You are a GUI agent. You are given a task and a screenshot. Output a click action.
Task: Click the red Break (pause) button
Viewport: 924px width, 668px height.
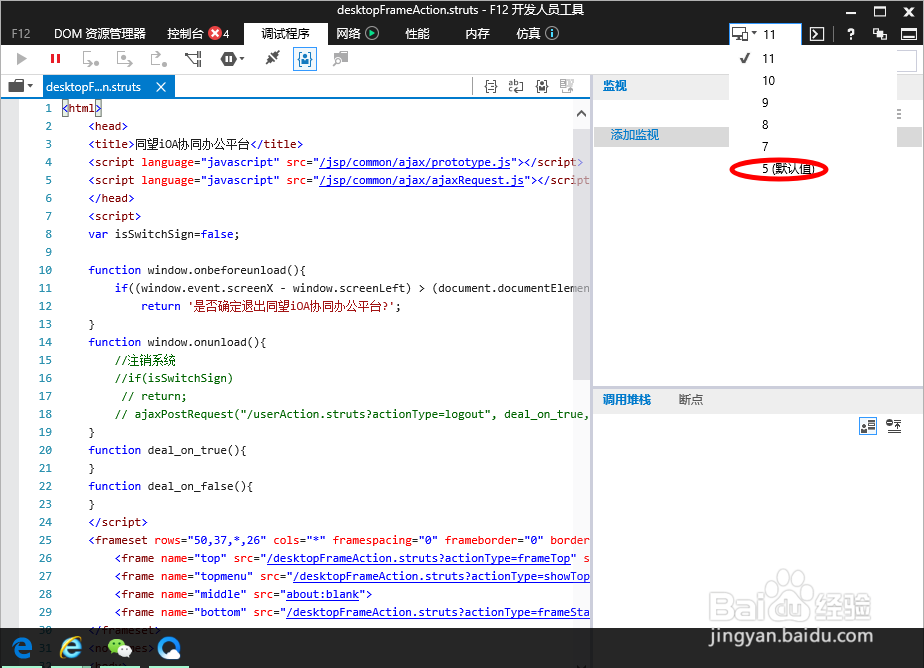pos(55,58)
